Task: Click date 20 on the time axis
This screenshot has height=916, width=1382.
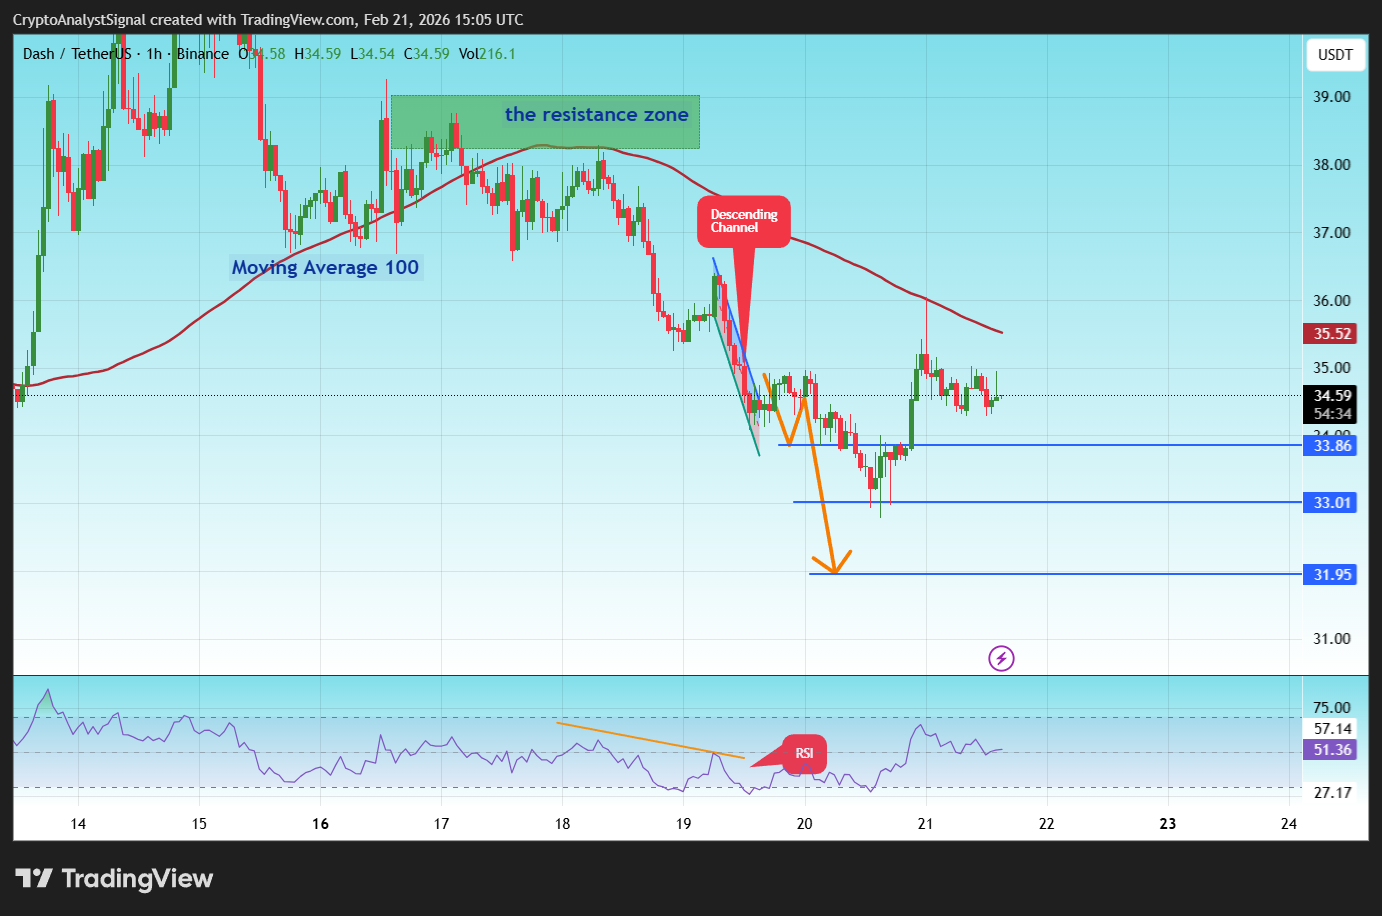Action: coord(804,824)
